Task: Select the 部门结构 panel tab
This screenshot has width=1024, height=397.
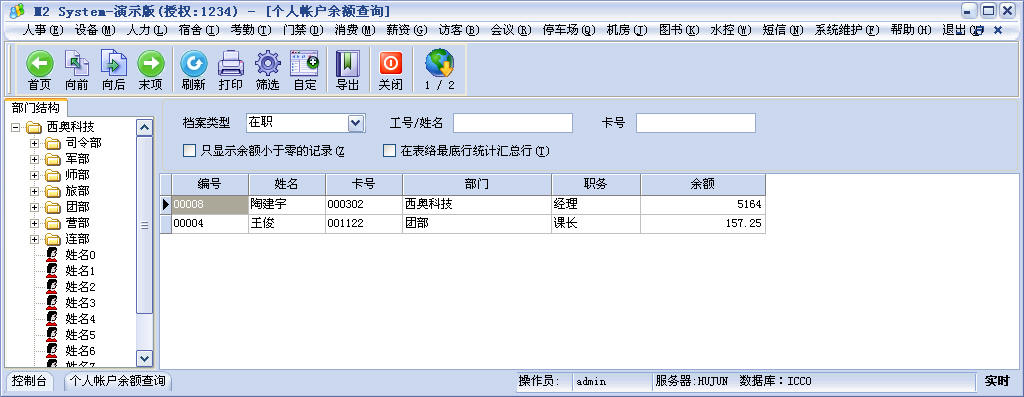Action: 36,108
